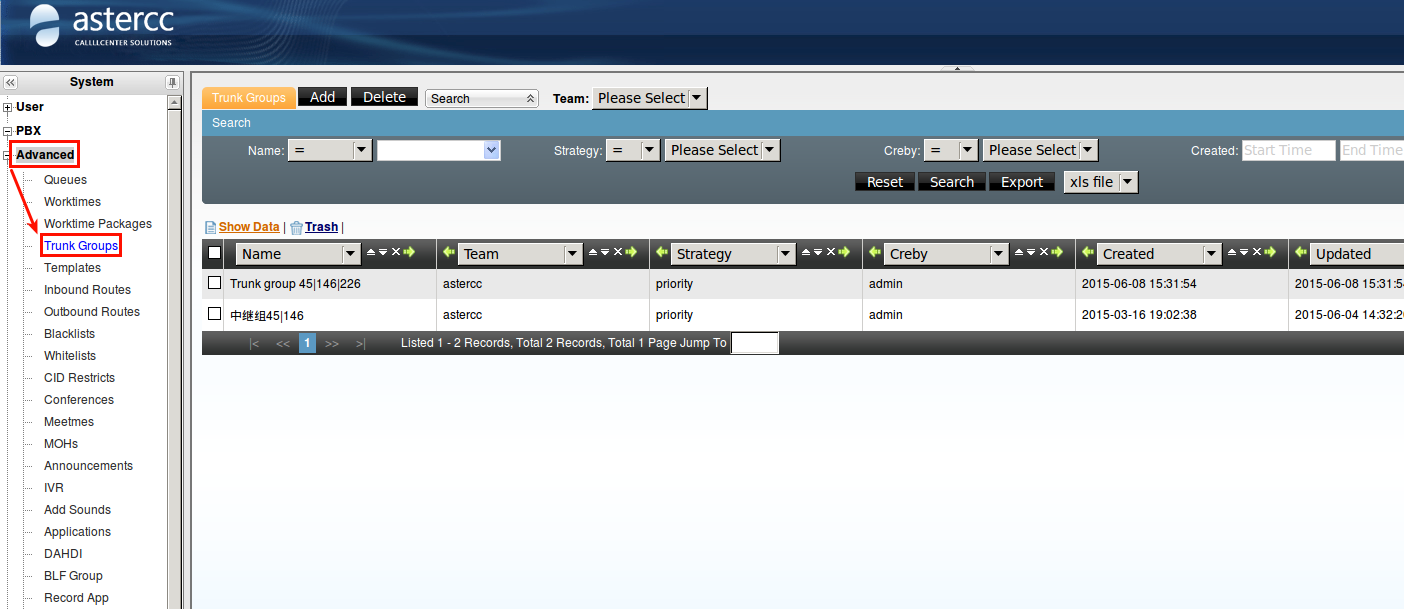Screen dimensions: 1404x609
Task: Move Name column right with green arrow
Action: pos(409,253)
